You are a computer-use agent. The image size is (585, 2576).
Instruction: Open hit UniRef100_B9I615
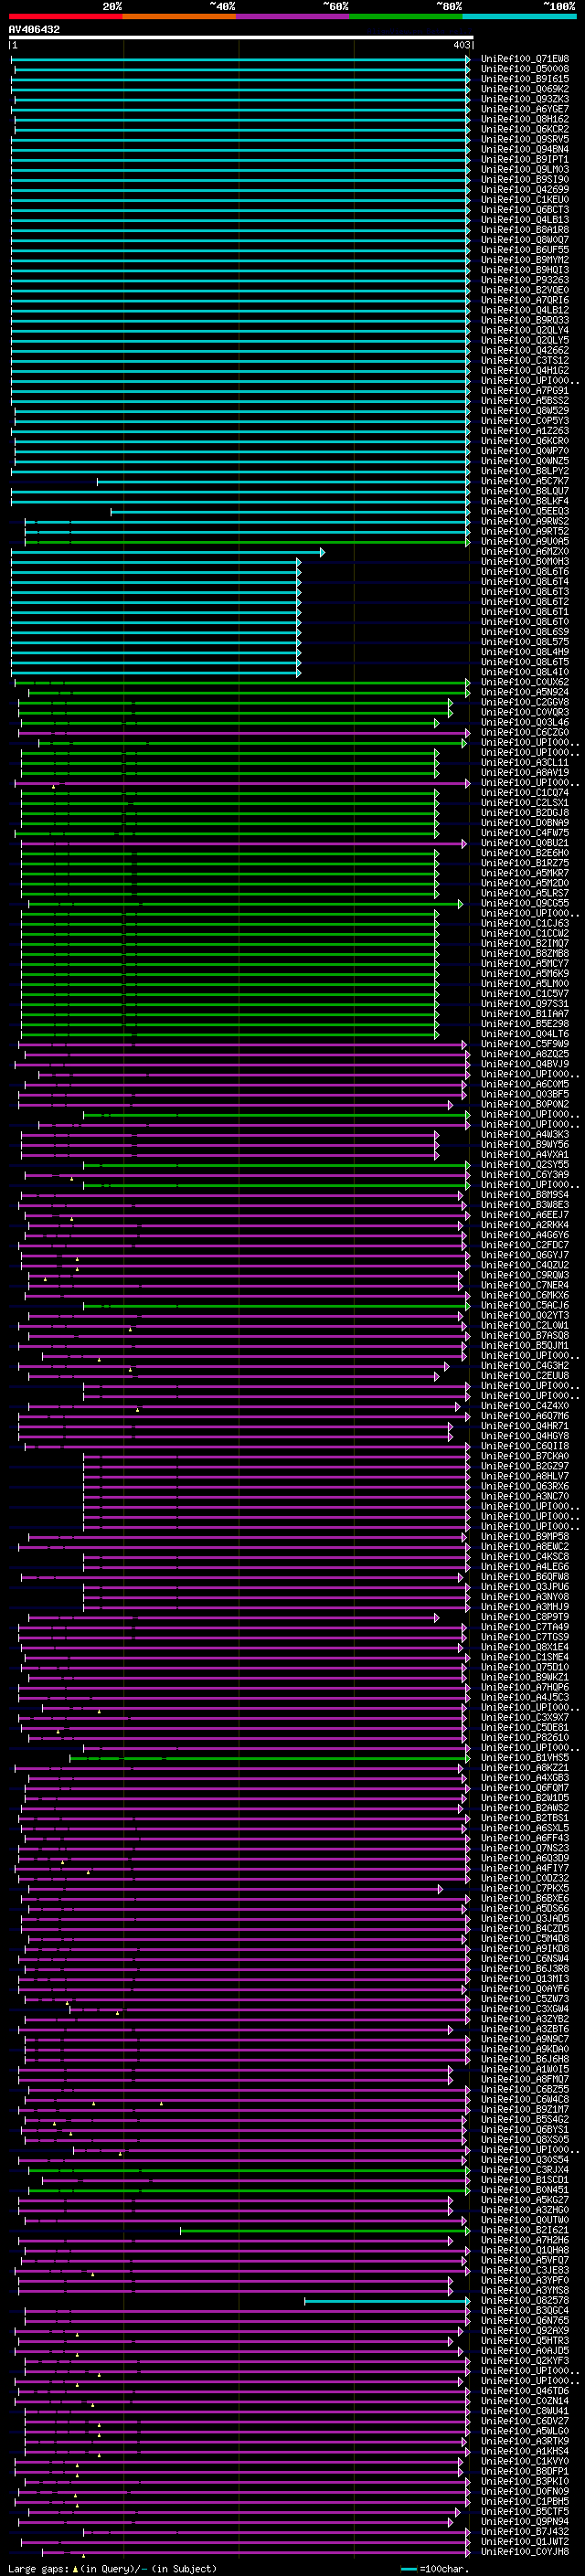pyautogui.click(x=525, y=79)
